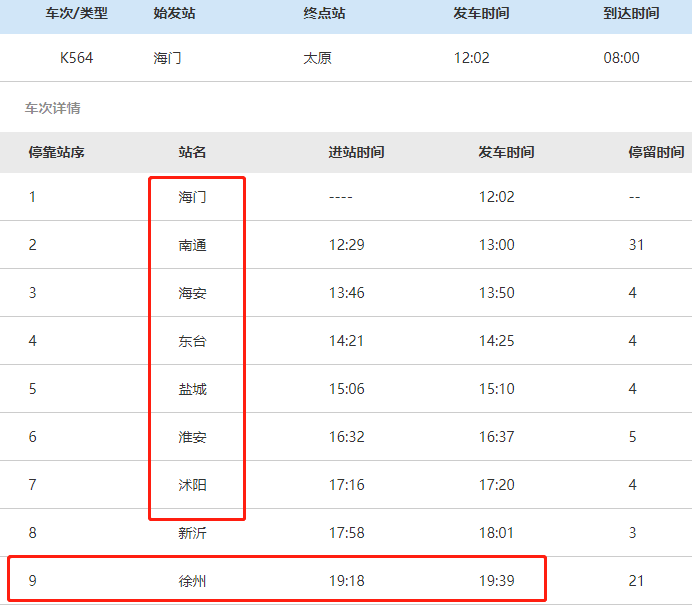Click origin station 海门 in the summary row

coord(167,58)
